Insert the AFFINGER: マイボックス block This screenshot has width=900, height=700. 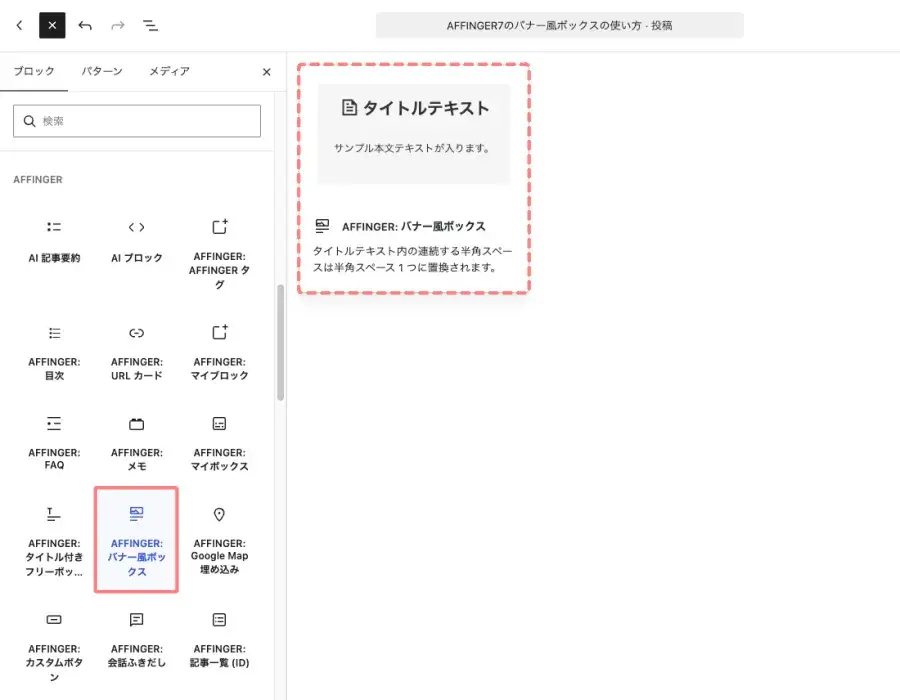tap(219, 443)
